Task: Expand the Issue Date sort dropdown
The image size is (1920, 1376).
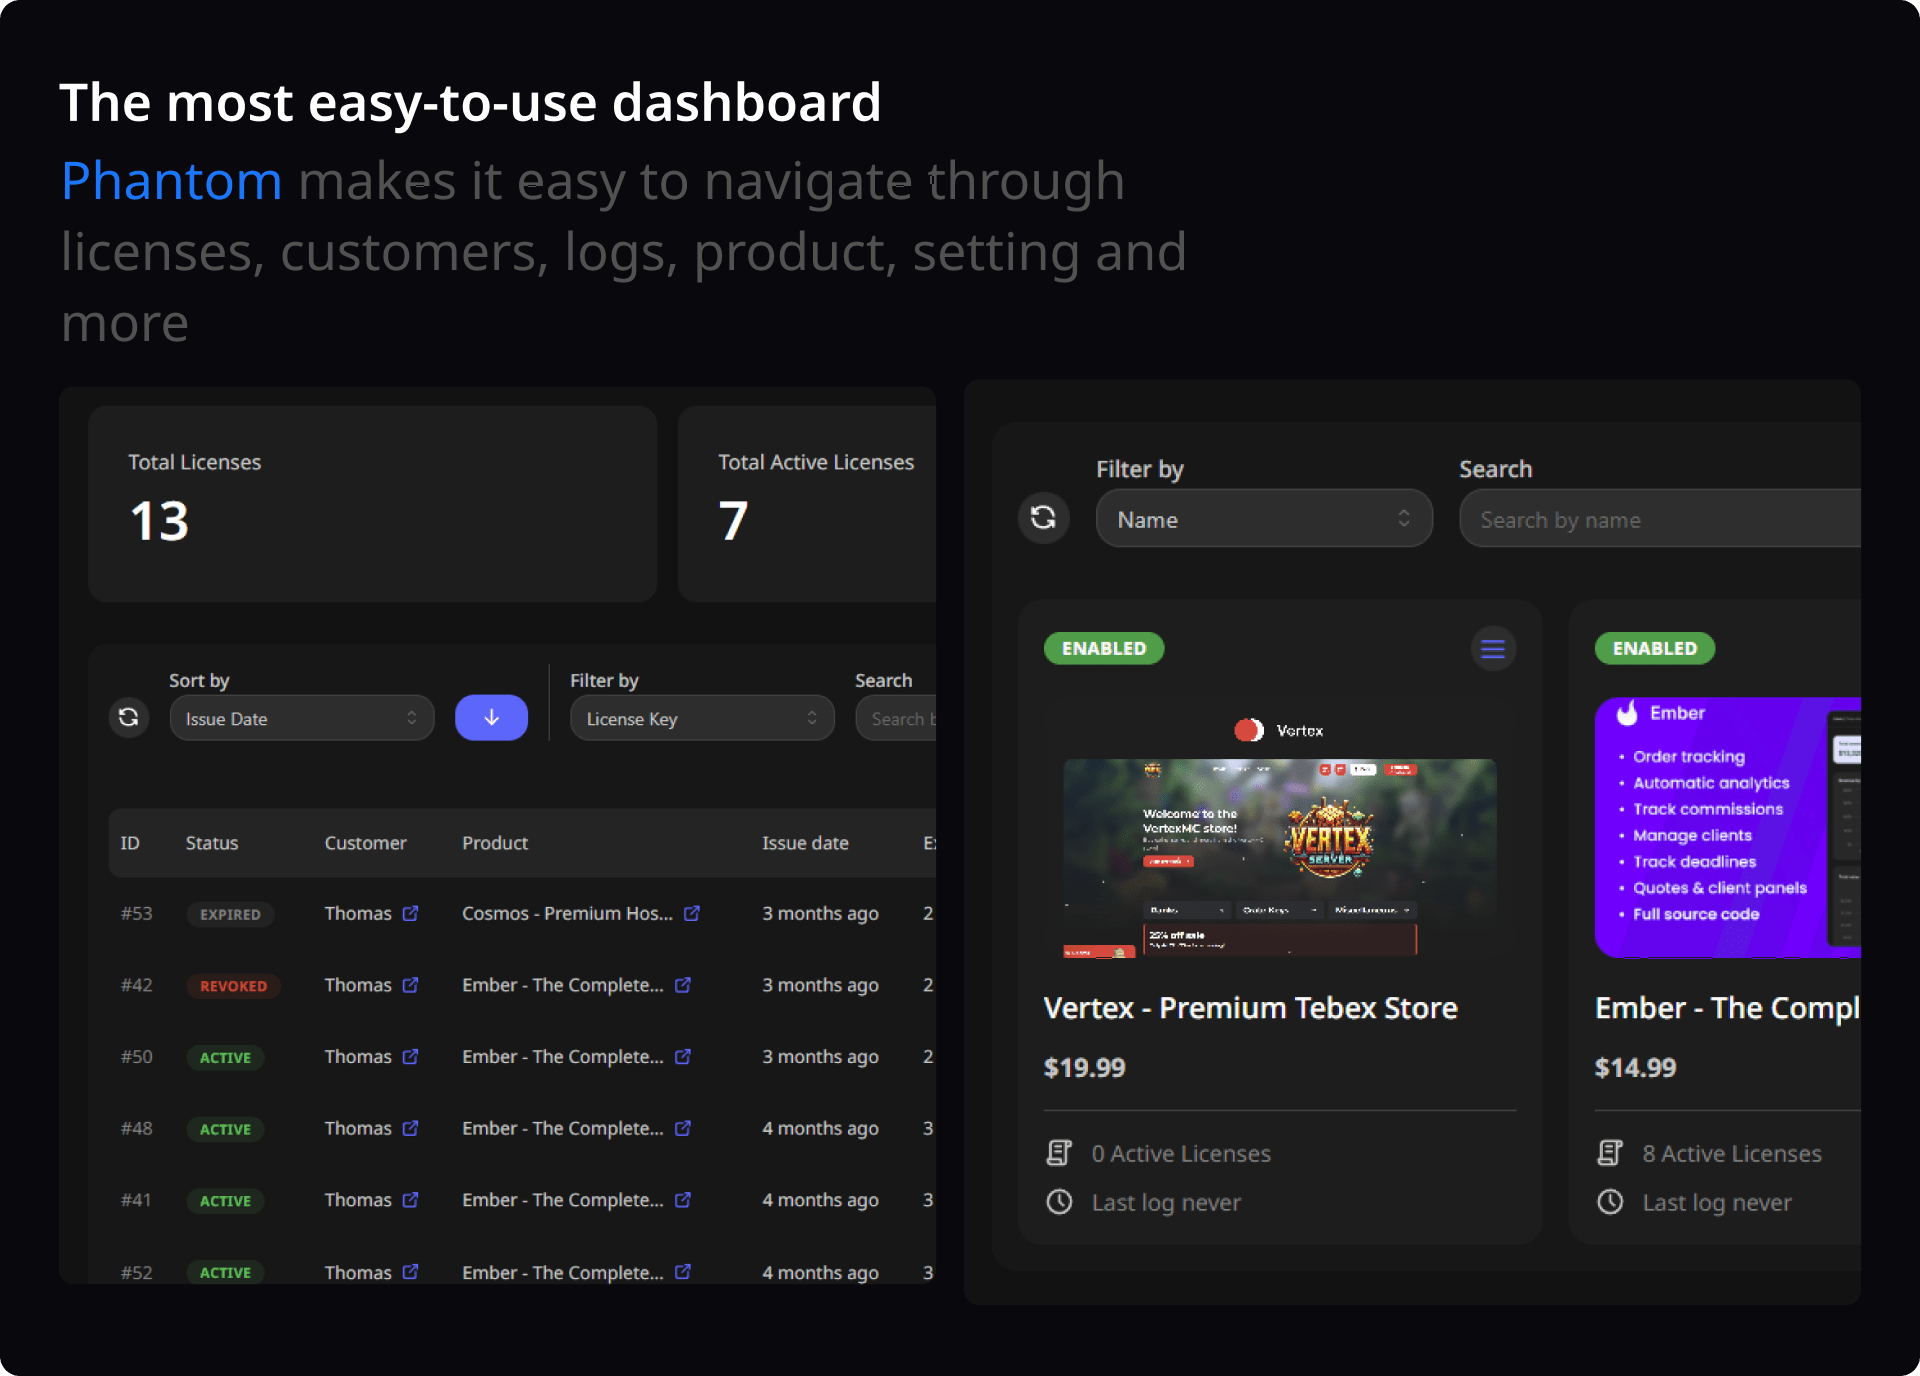Action: [301, 718]
